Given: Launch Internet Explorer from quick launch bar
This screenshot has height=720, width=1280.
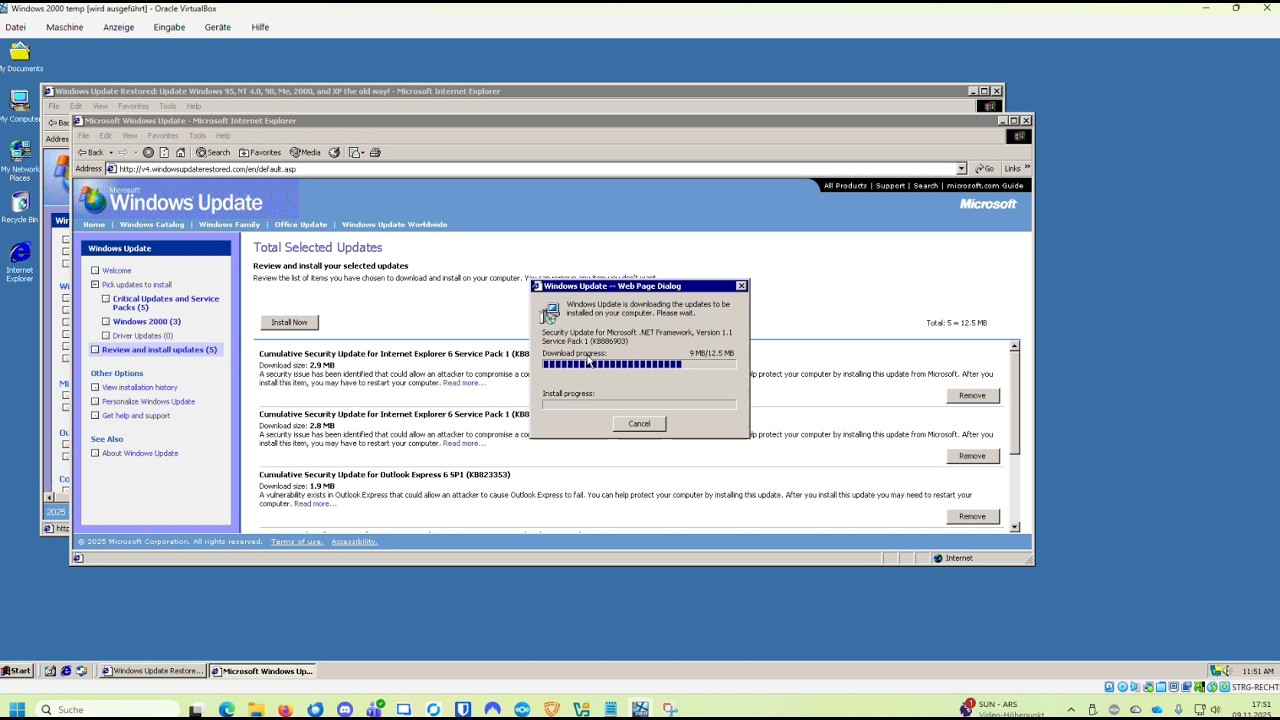Looking at the screenshot, I should coord(66,671).
